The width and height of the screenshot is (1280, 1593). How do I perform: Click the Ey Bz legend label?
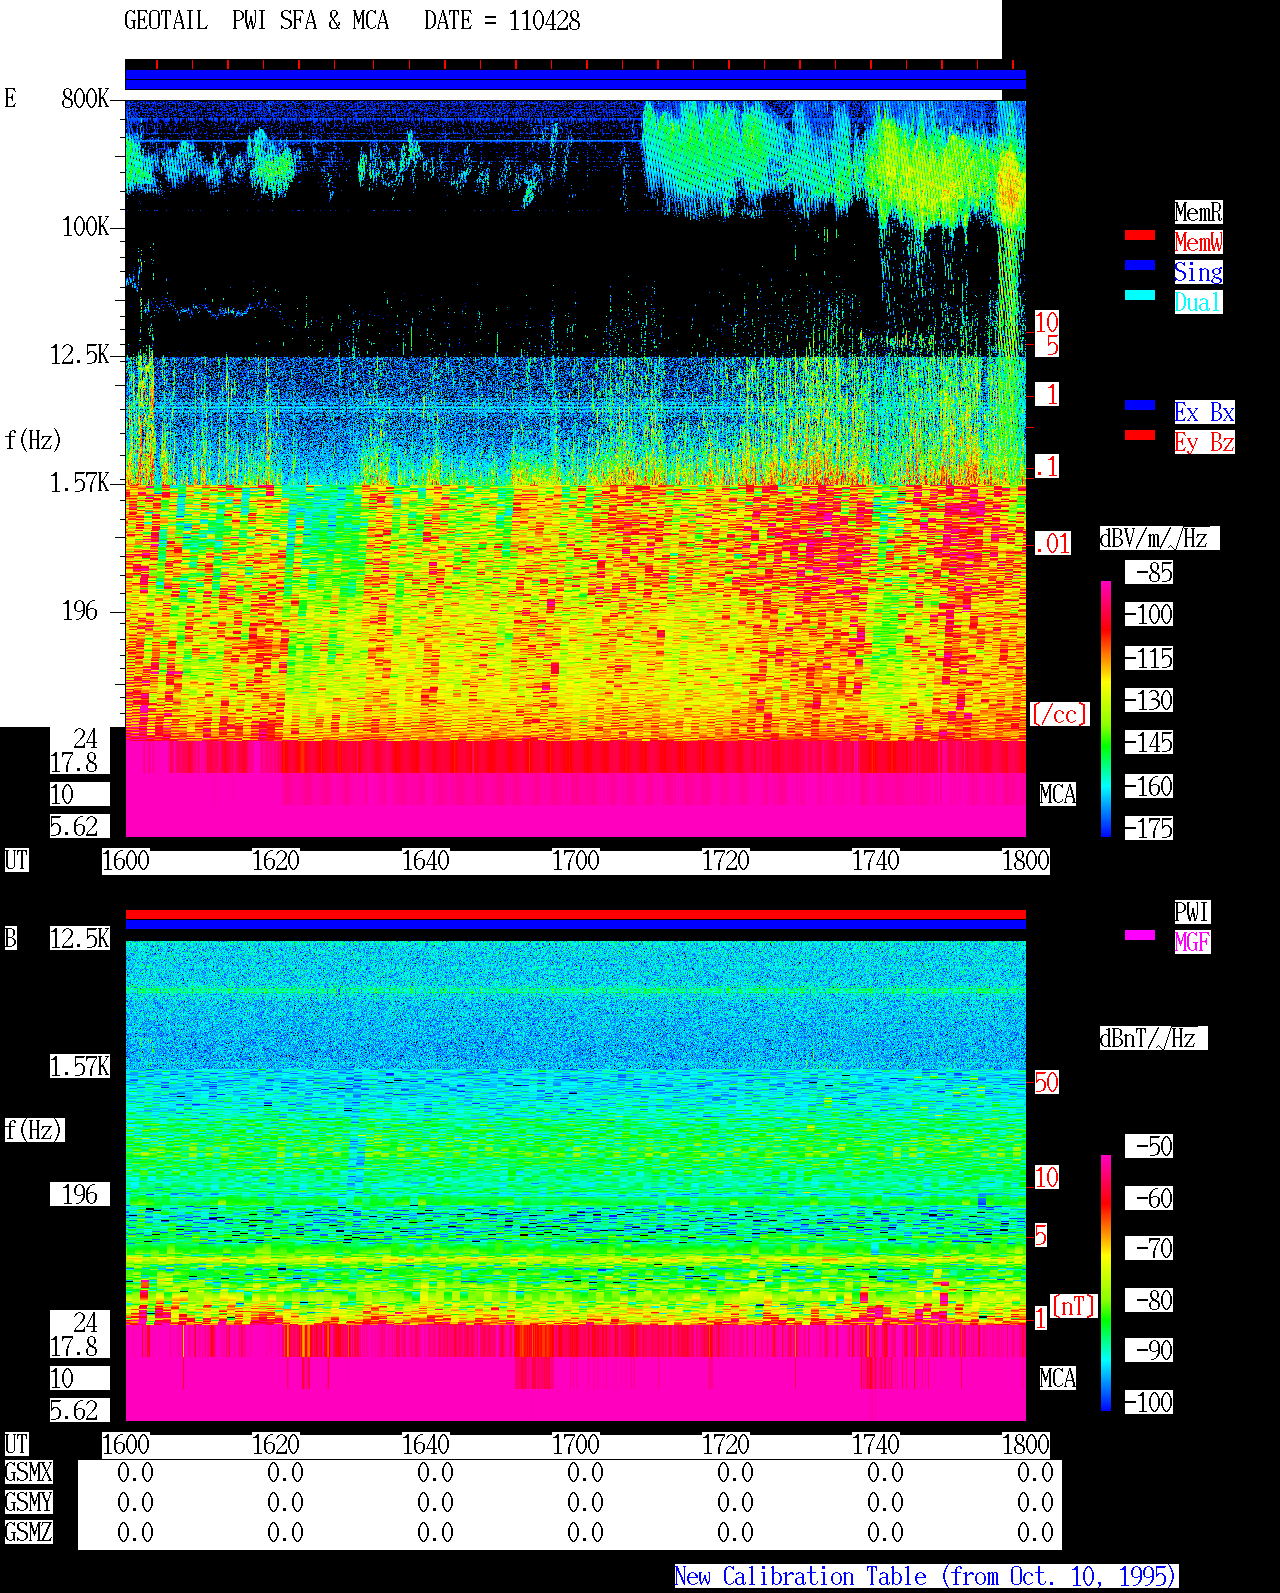[1204, 442]
